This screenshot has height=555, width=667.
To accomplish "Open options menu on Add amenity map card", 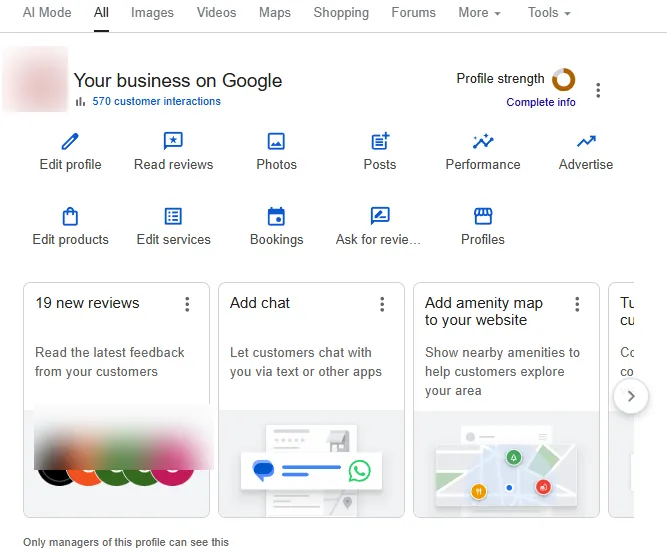I will (x=577, y=304).
